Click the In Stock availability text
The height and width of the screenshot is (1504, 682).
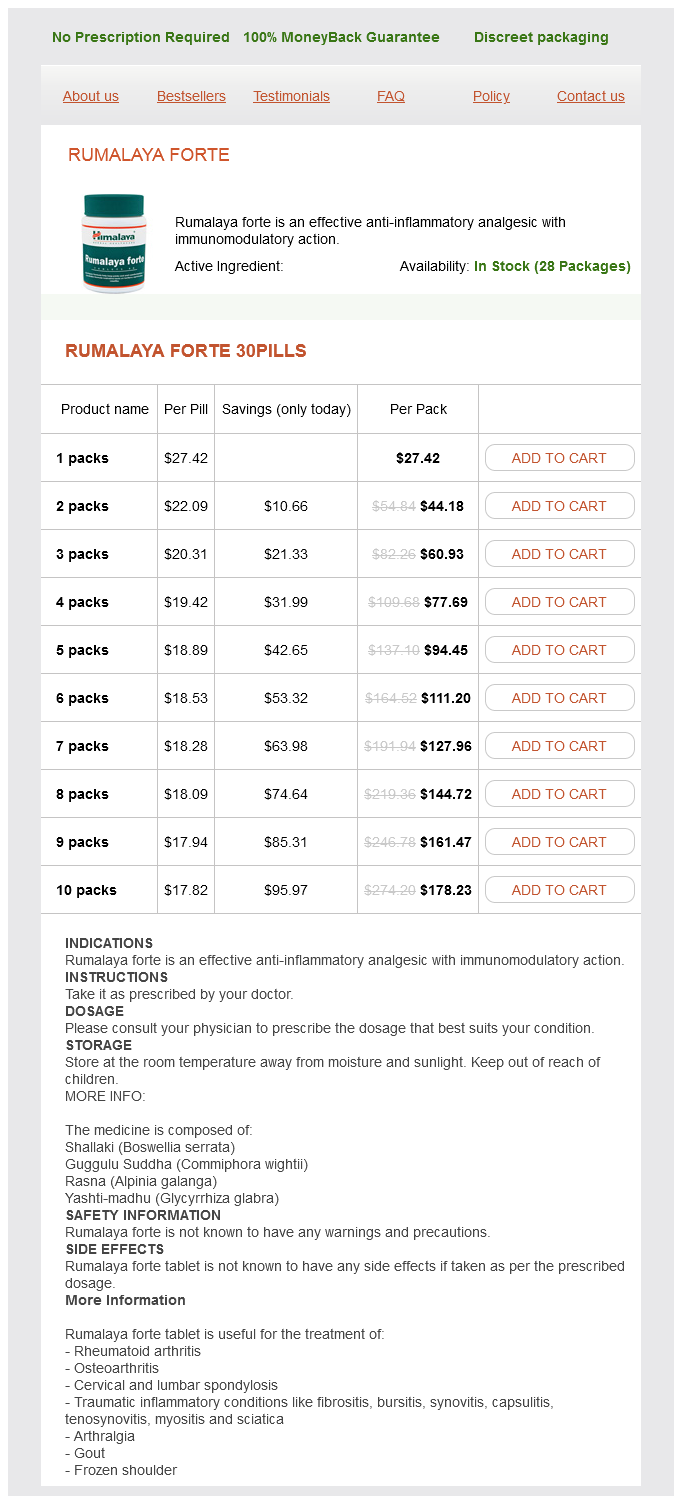pos(552,267)
